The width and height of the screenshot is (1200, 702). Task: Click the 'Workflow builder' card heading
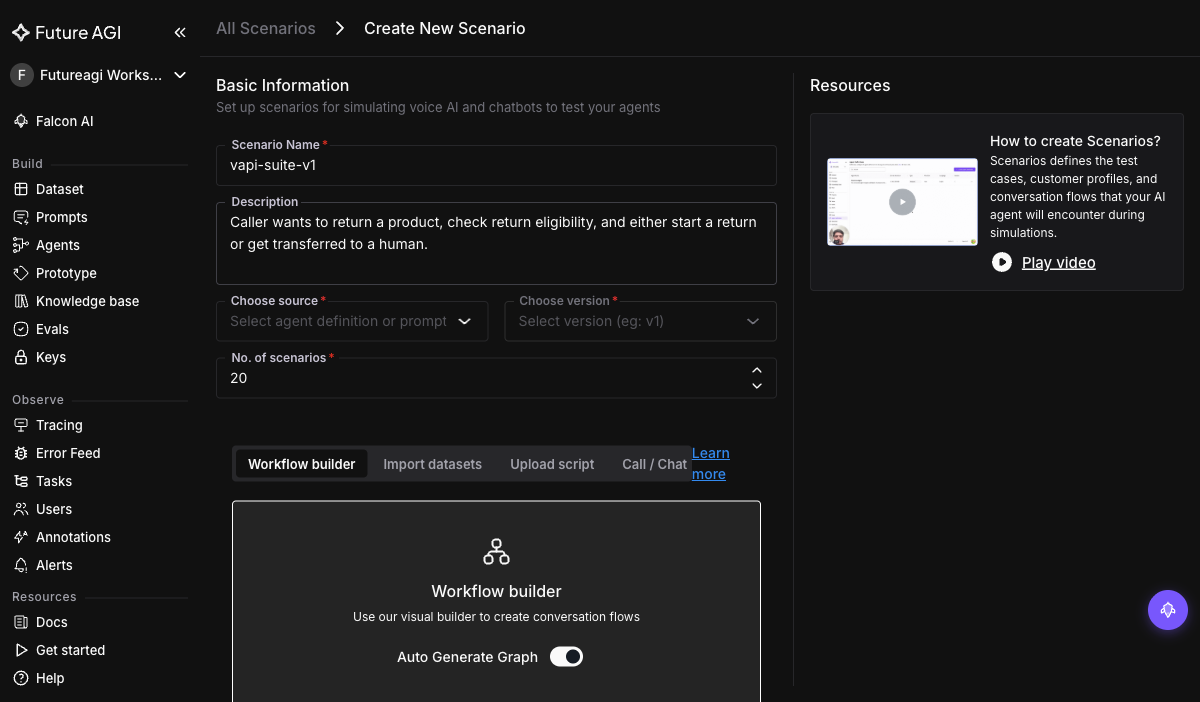click(496, 591)
